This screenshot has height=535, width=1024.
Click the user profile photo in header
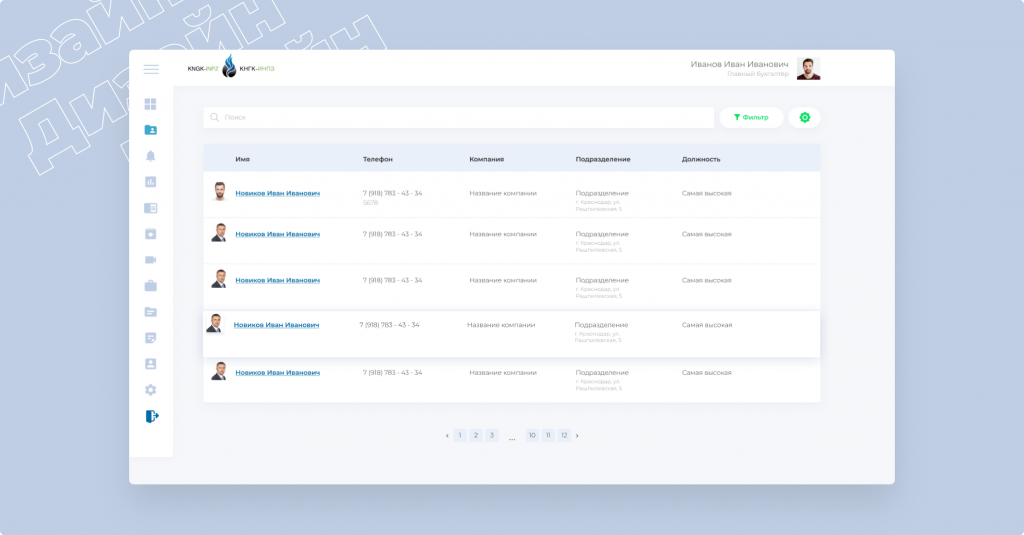(808, 69)
